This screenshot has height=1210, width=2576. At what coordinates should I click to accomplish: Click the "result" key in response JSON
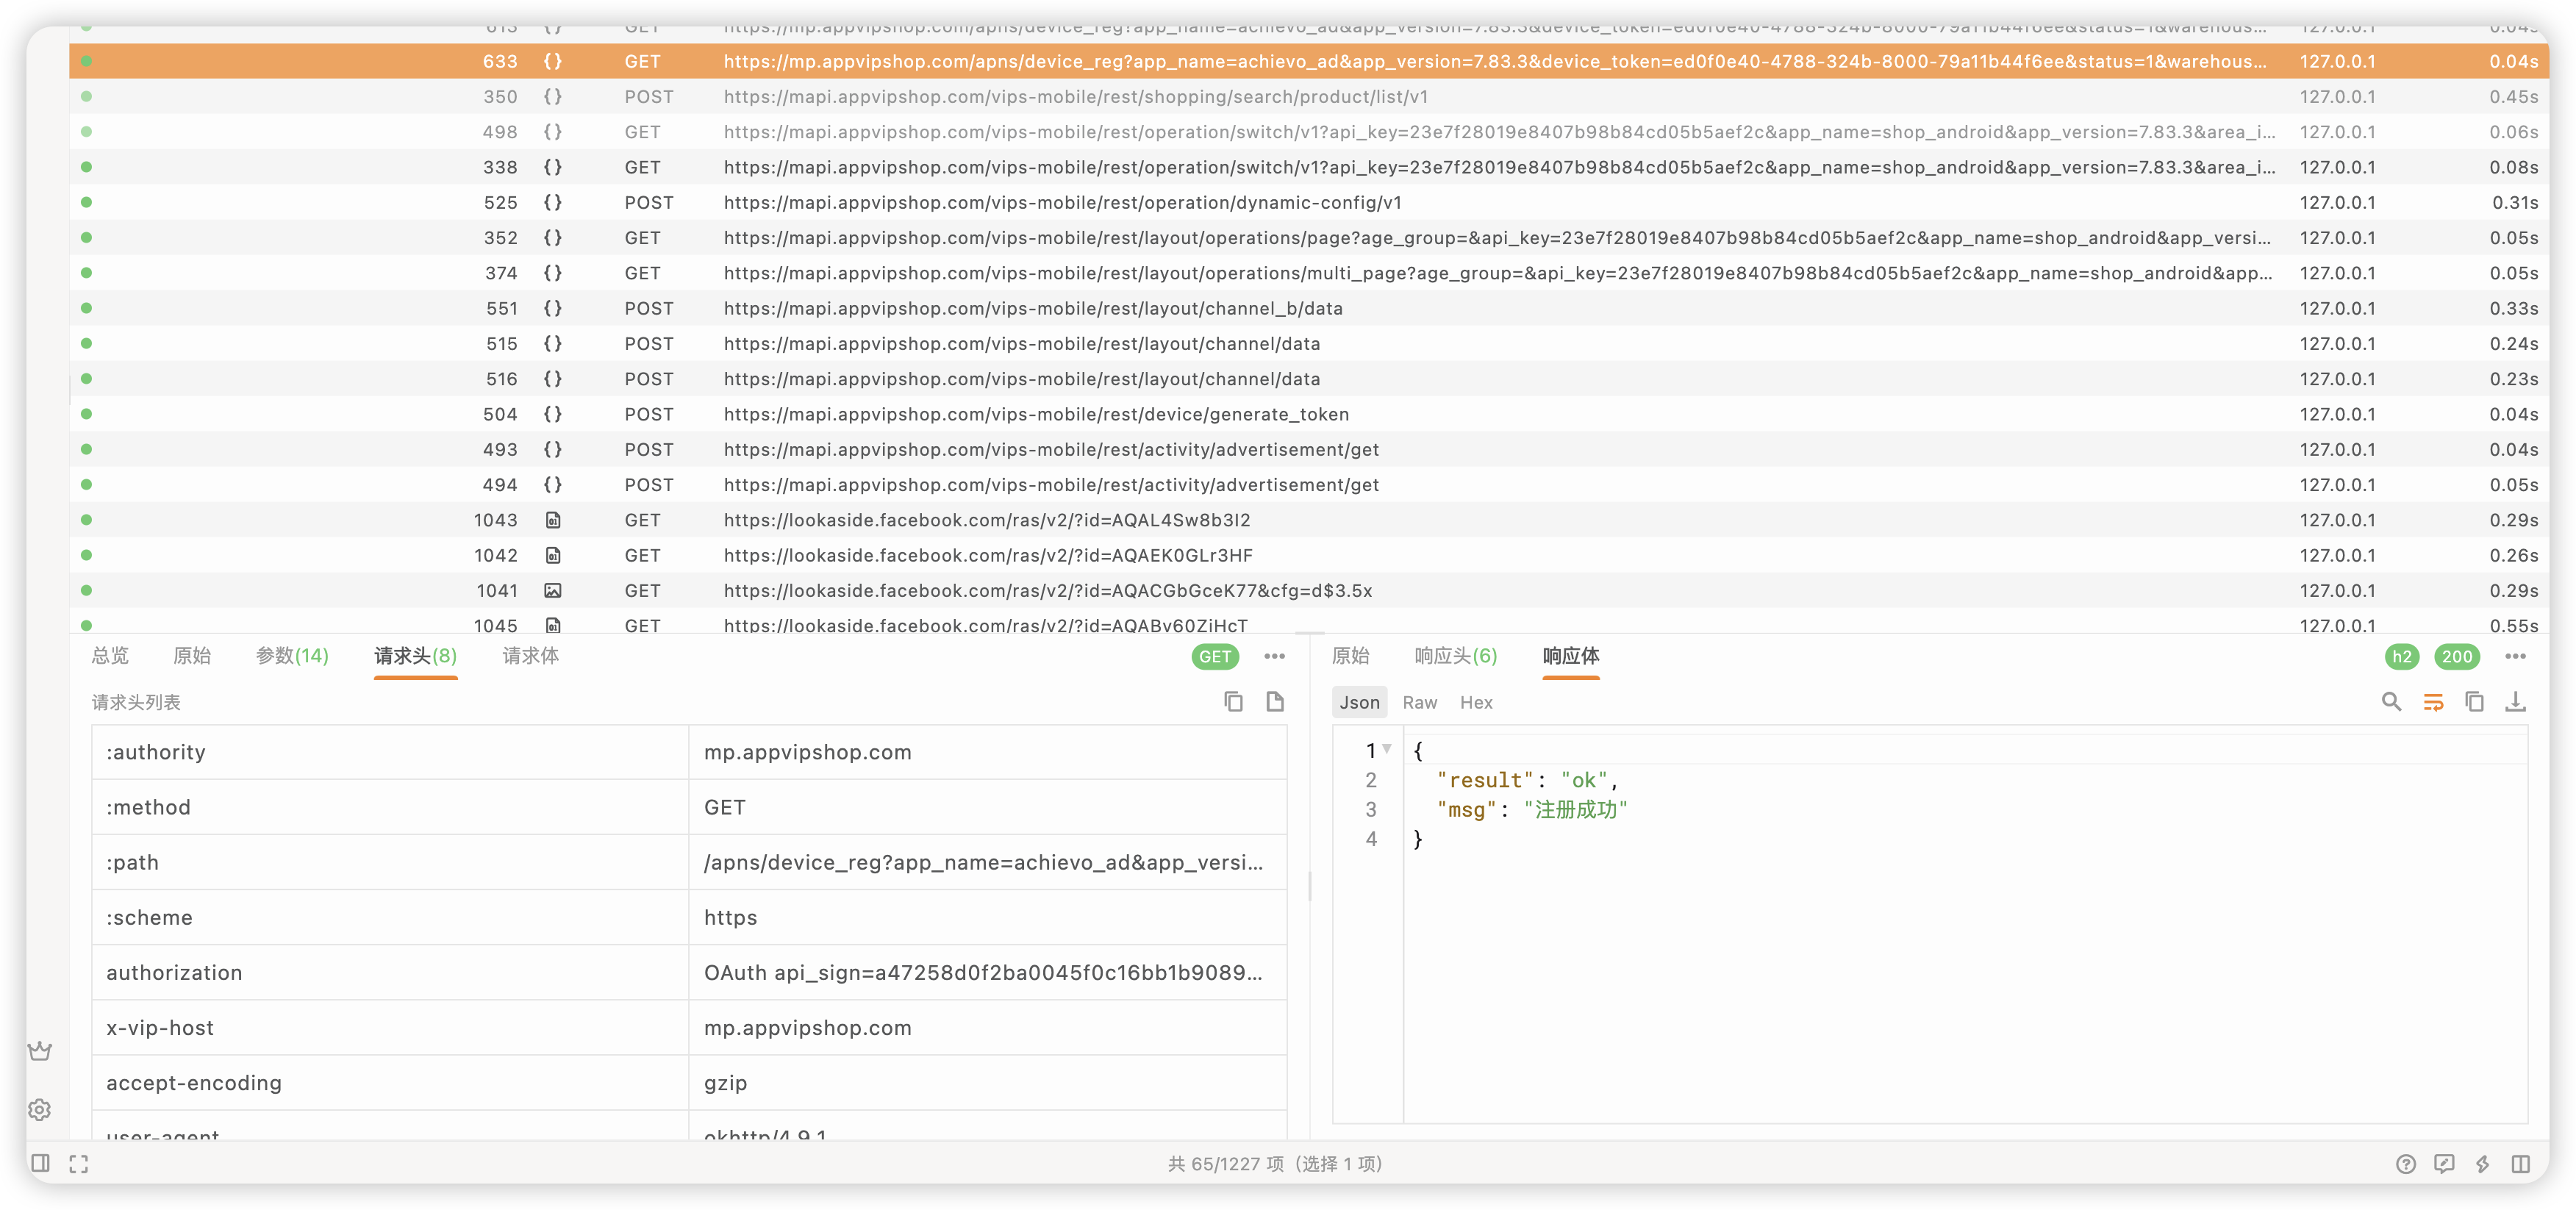[1485, 780]
